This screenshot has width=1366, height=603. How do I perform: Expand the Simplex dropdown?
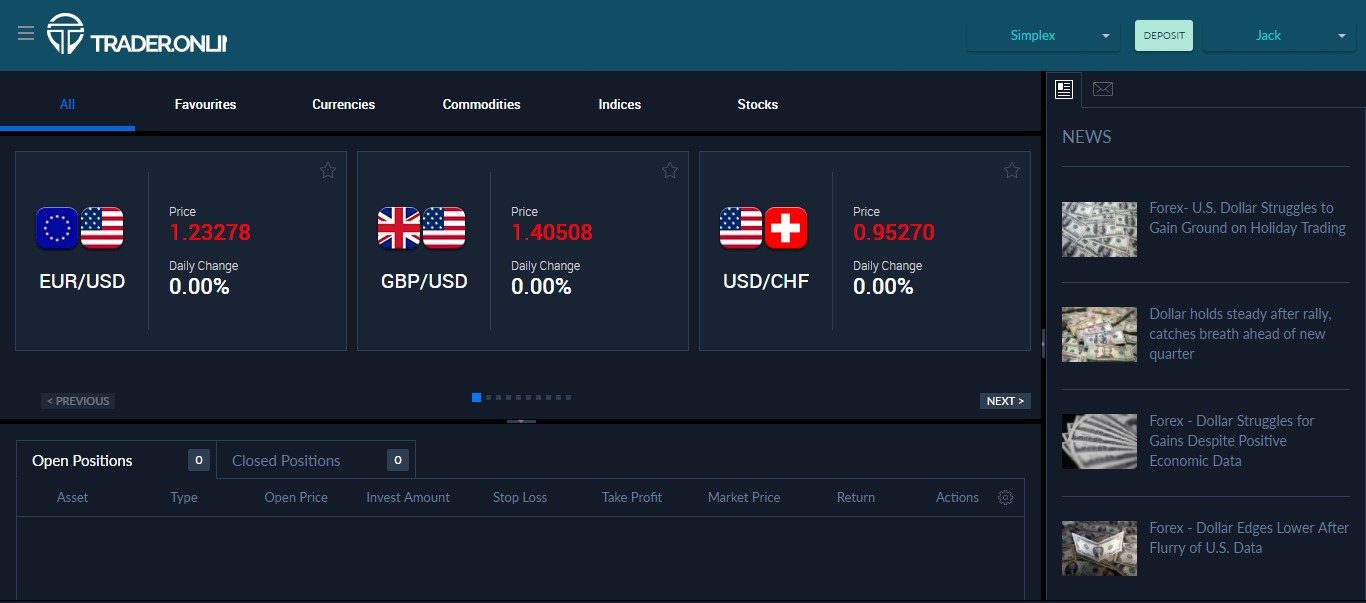tap(1043, 35)
